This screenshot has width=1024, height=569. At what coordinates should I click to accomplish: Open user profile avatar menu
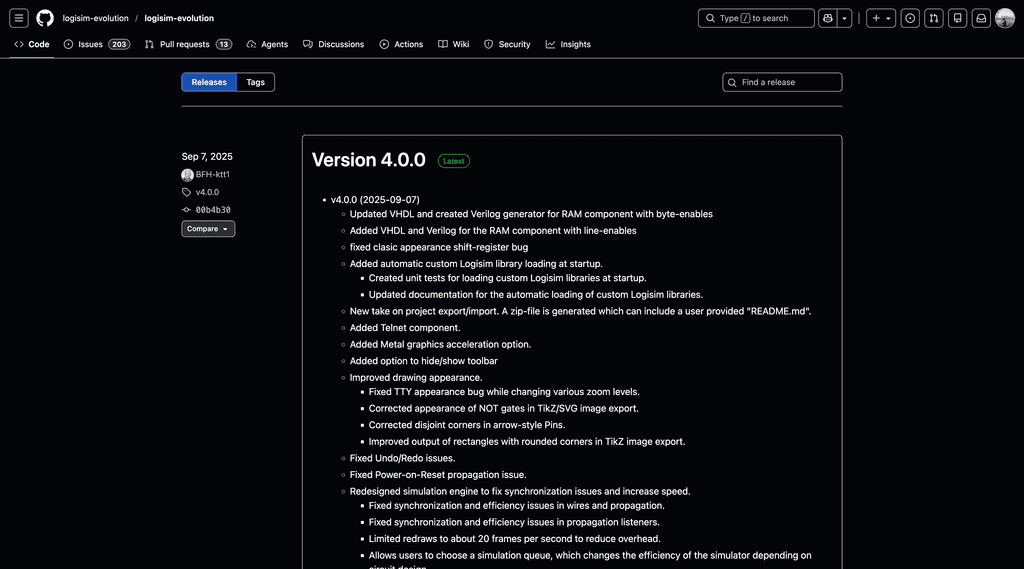click(x=1005, y=18)
